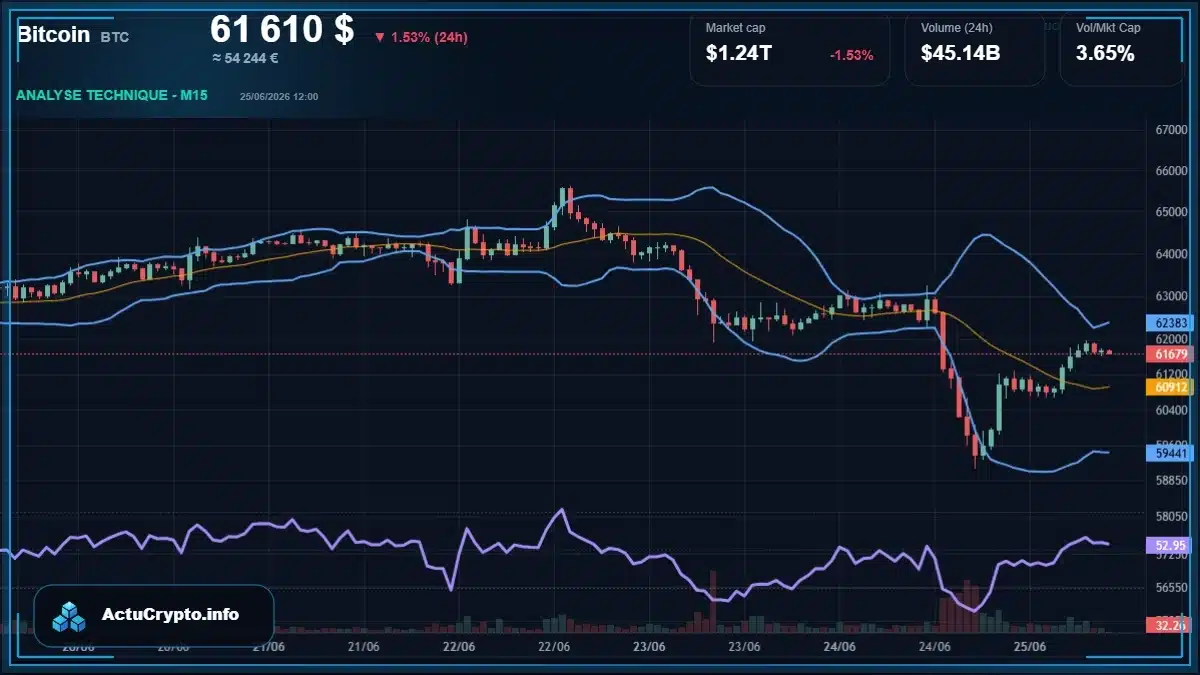The image size is (1200, 675).
Task: Click the Volume (24h) $45.14B value
Action: coord(960,54)
